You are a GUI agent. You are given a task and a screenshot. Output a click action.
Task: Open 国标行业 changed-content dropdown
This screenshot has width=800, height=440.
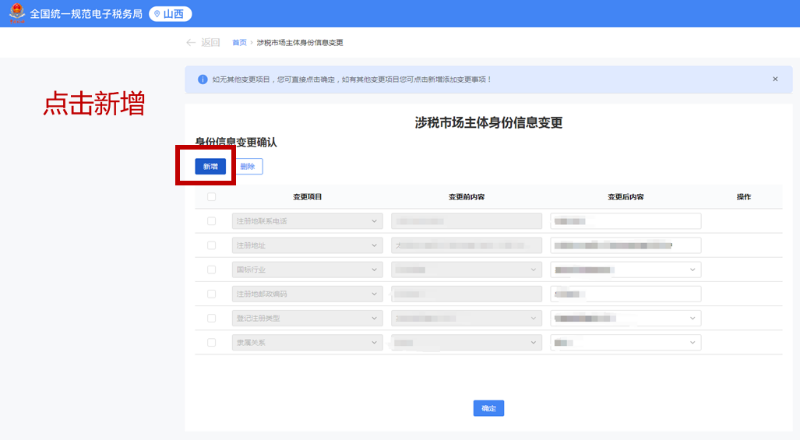(x=625, y=269)
